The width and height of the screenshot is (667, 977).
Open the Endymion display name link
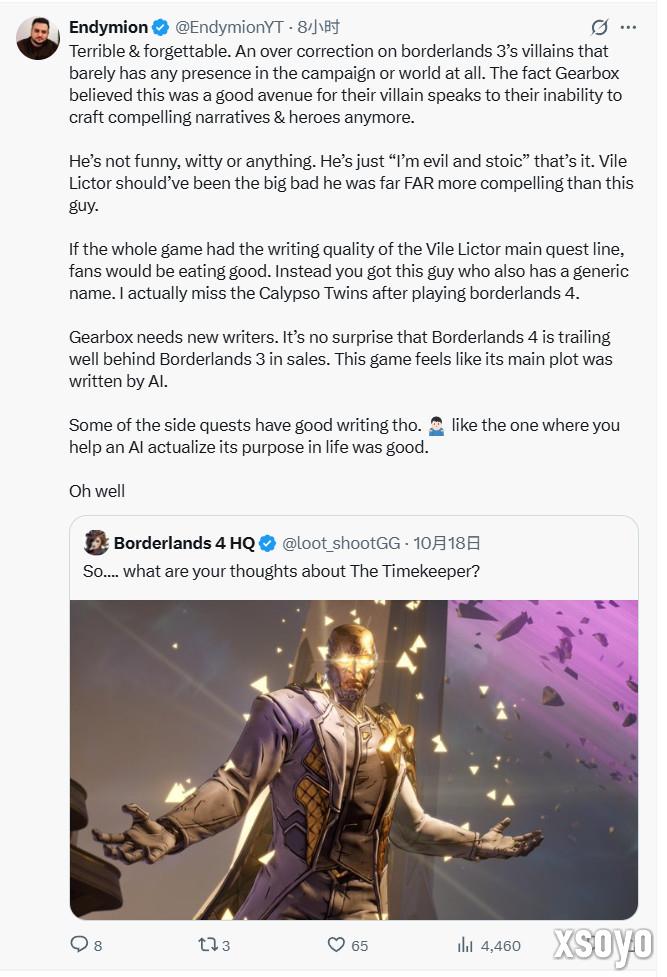coord(108,27)
